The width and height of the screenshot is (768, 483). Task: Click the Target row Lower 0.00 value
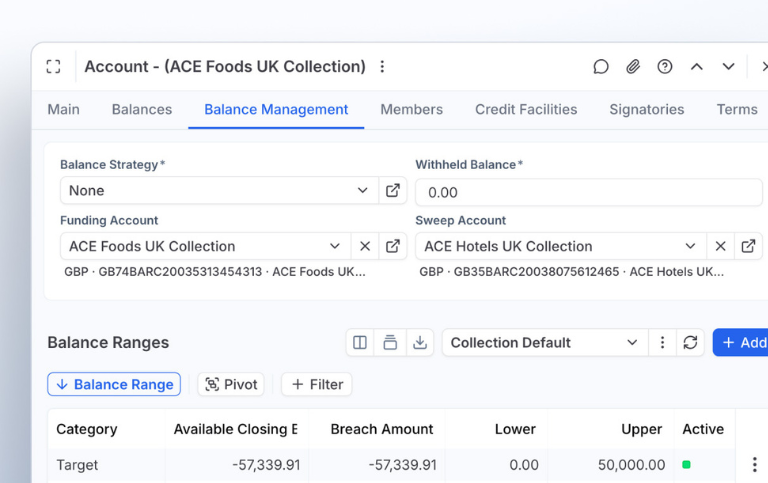pos(524,464)
